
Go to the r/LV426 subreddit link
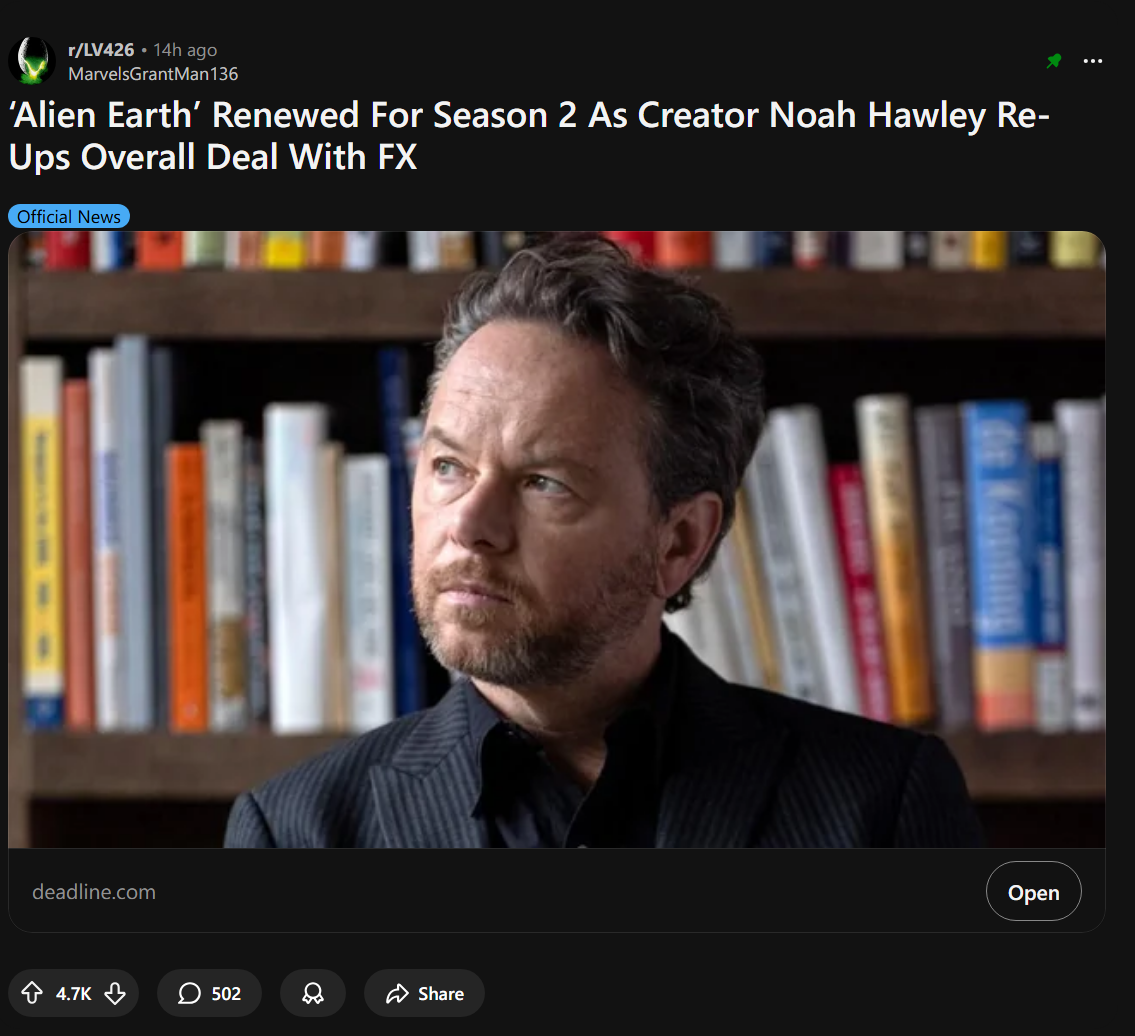101,50
